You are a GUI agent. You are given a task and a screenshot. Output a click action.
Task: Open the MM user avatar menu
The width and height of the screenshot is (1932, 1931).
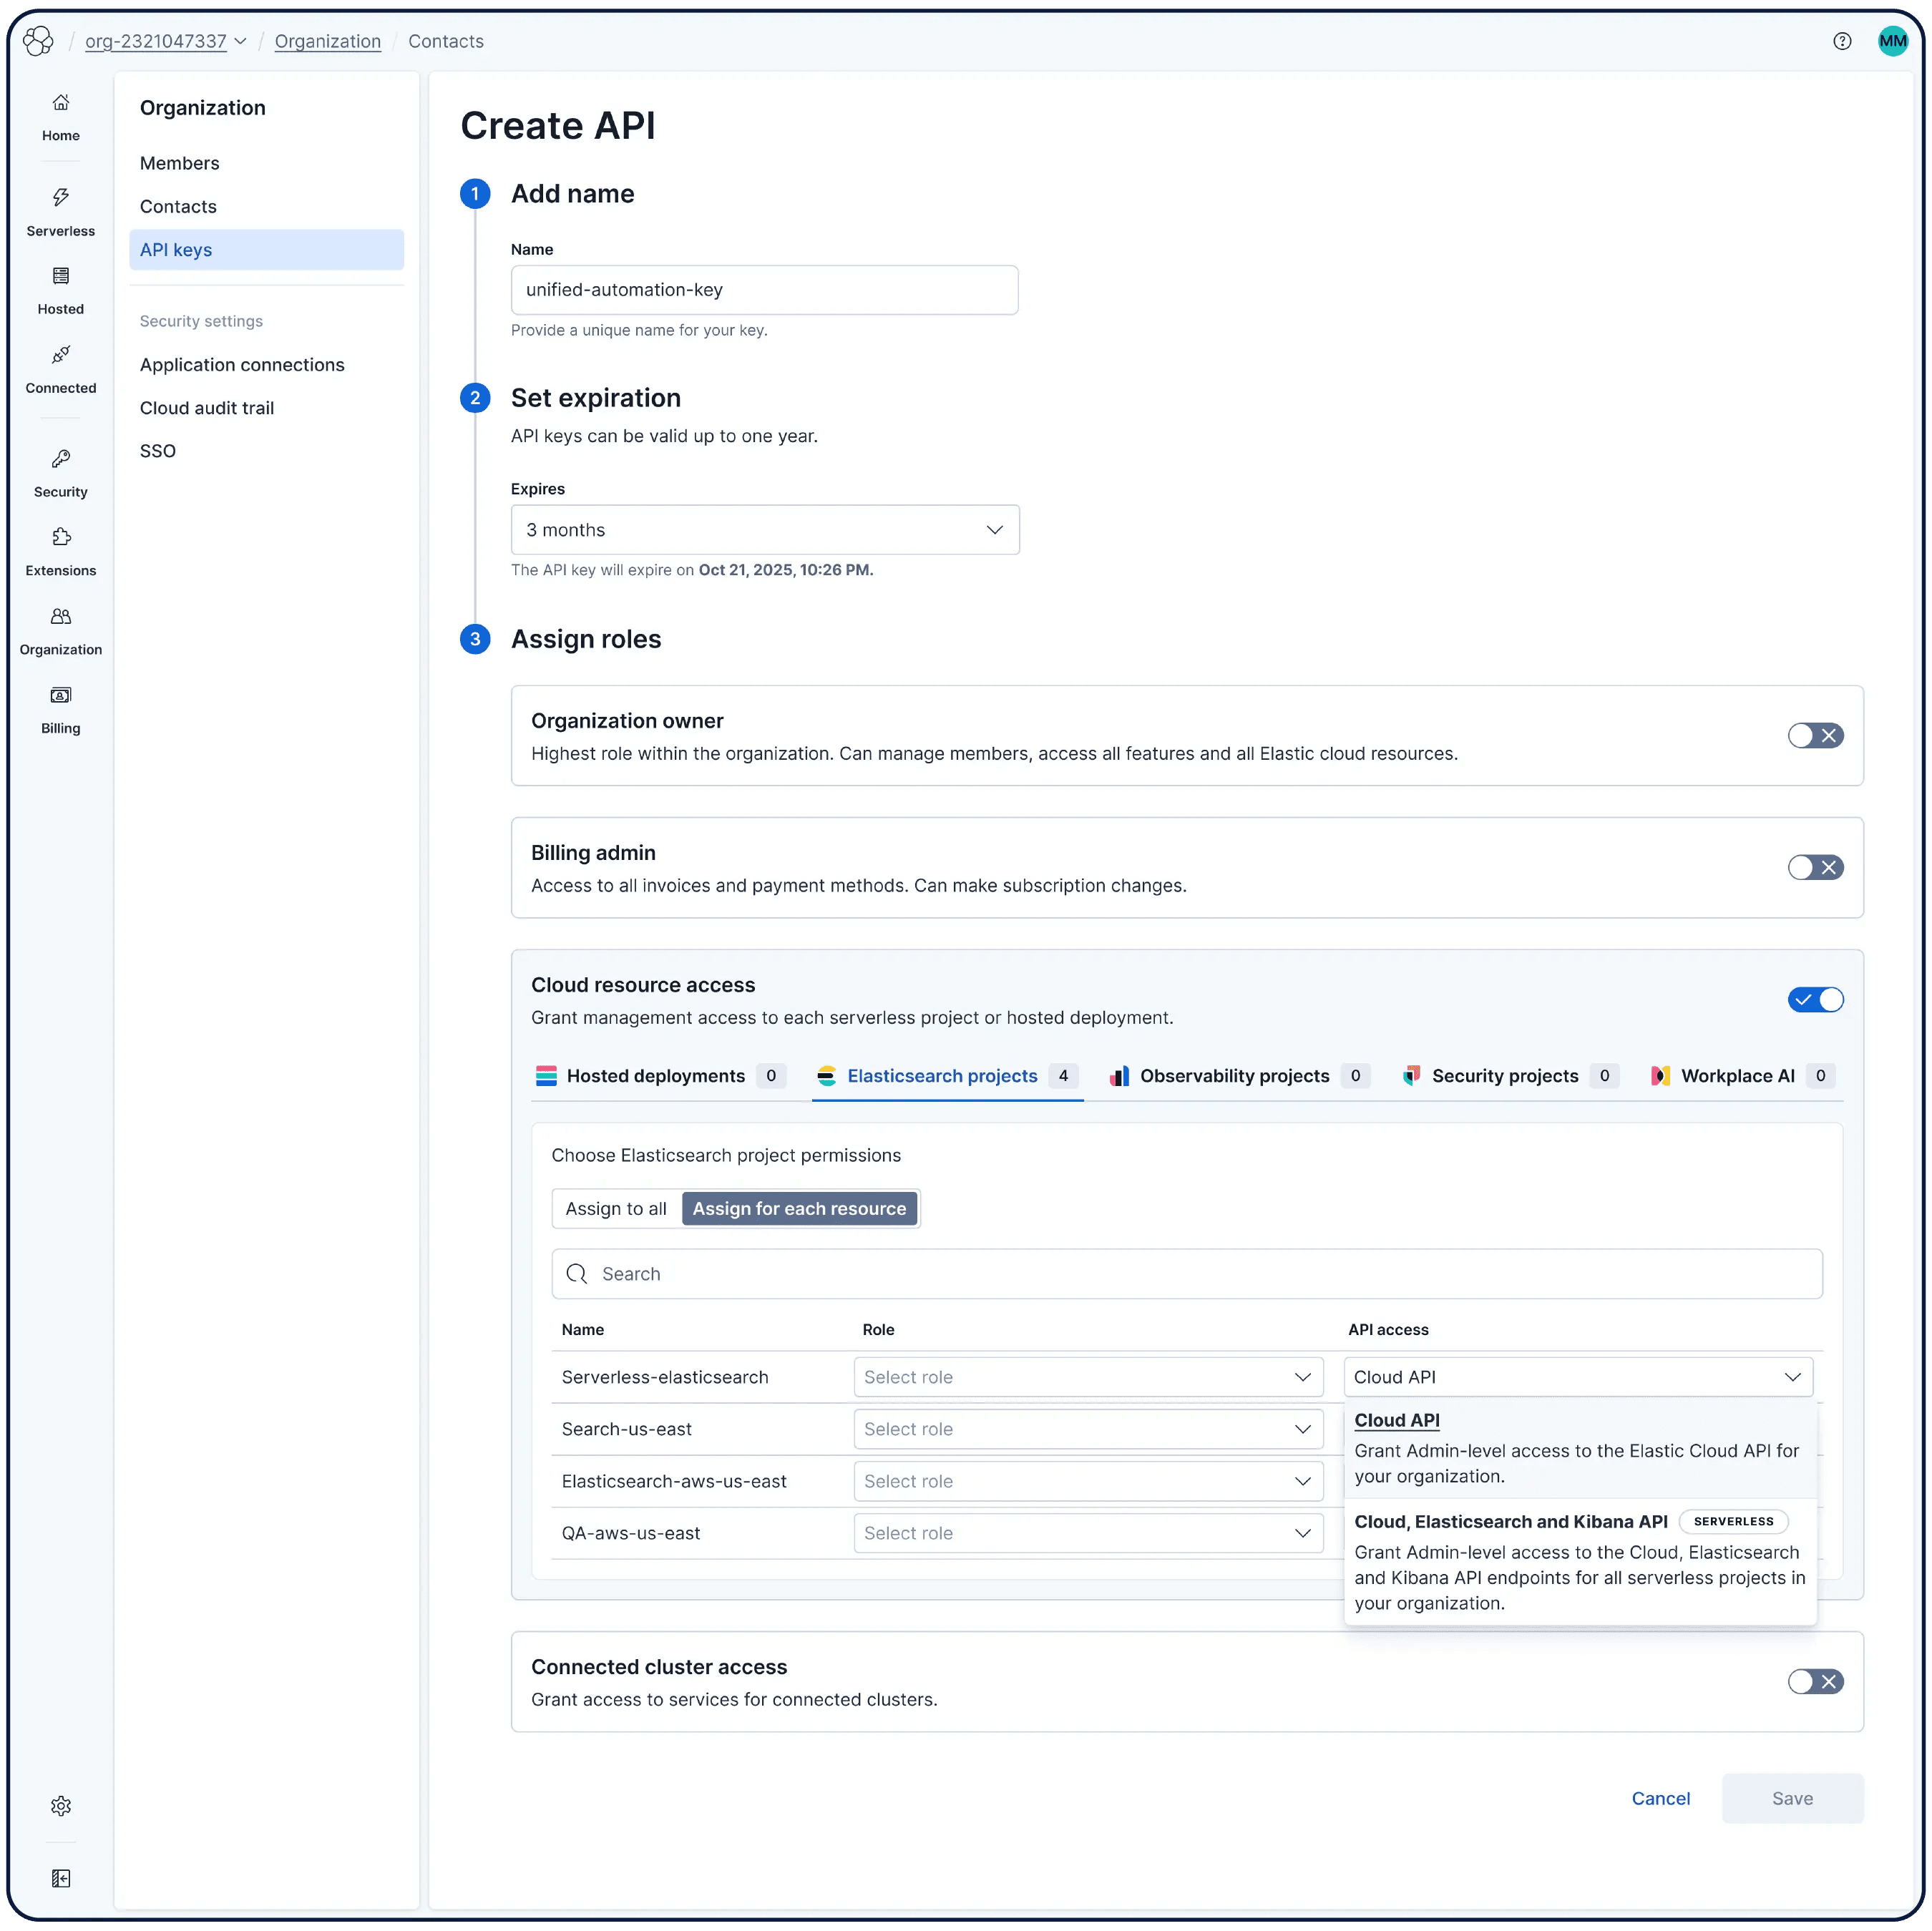pyautogui.click(x=1892, y=41)
